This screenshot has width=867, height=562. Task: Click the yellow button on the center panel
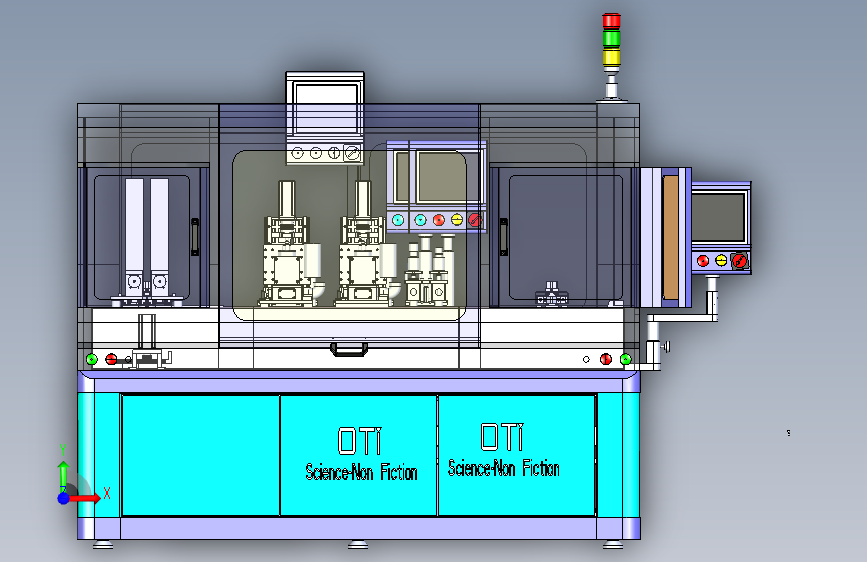pyautogui.click(x=457, y=220)
